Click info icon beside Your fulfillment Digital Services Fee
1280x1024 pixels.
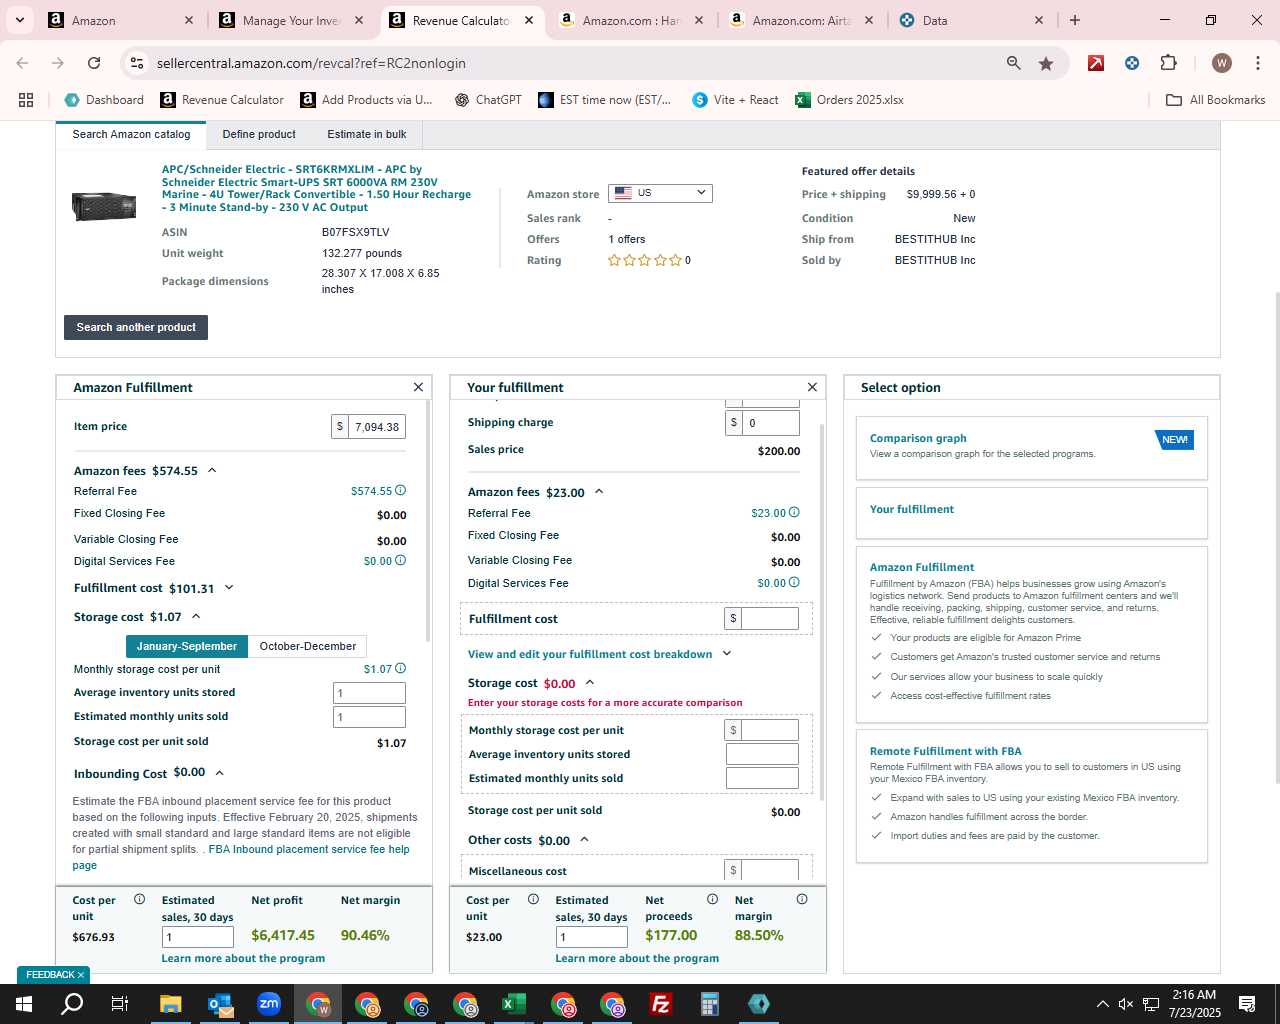point(794,582)
